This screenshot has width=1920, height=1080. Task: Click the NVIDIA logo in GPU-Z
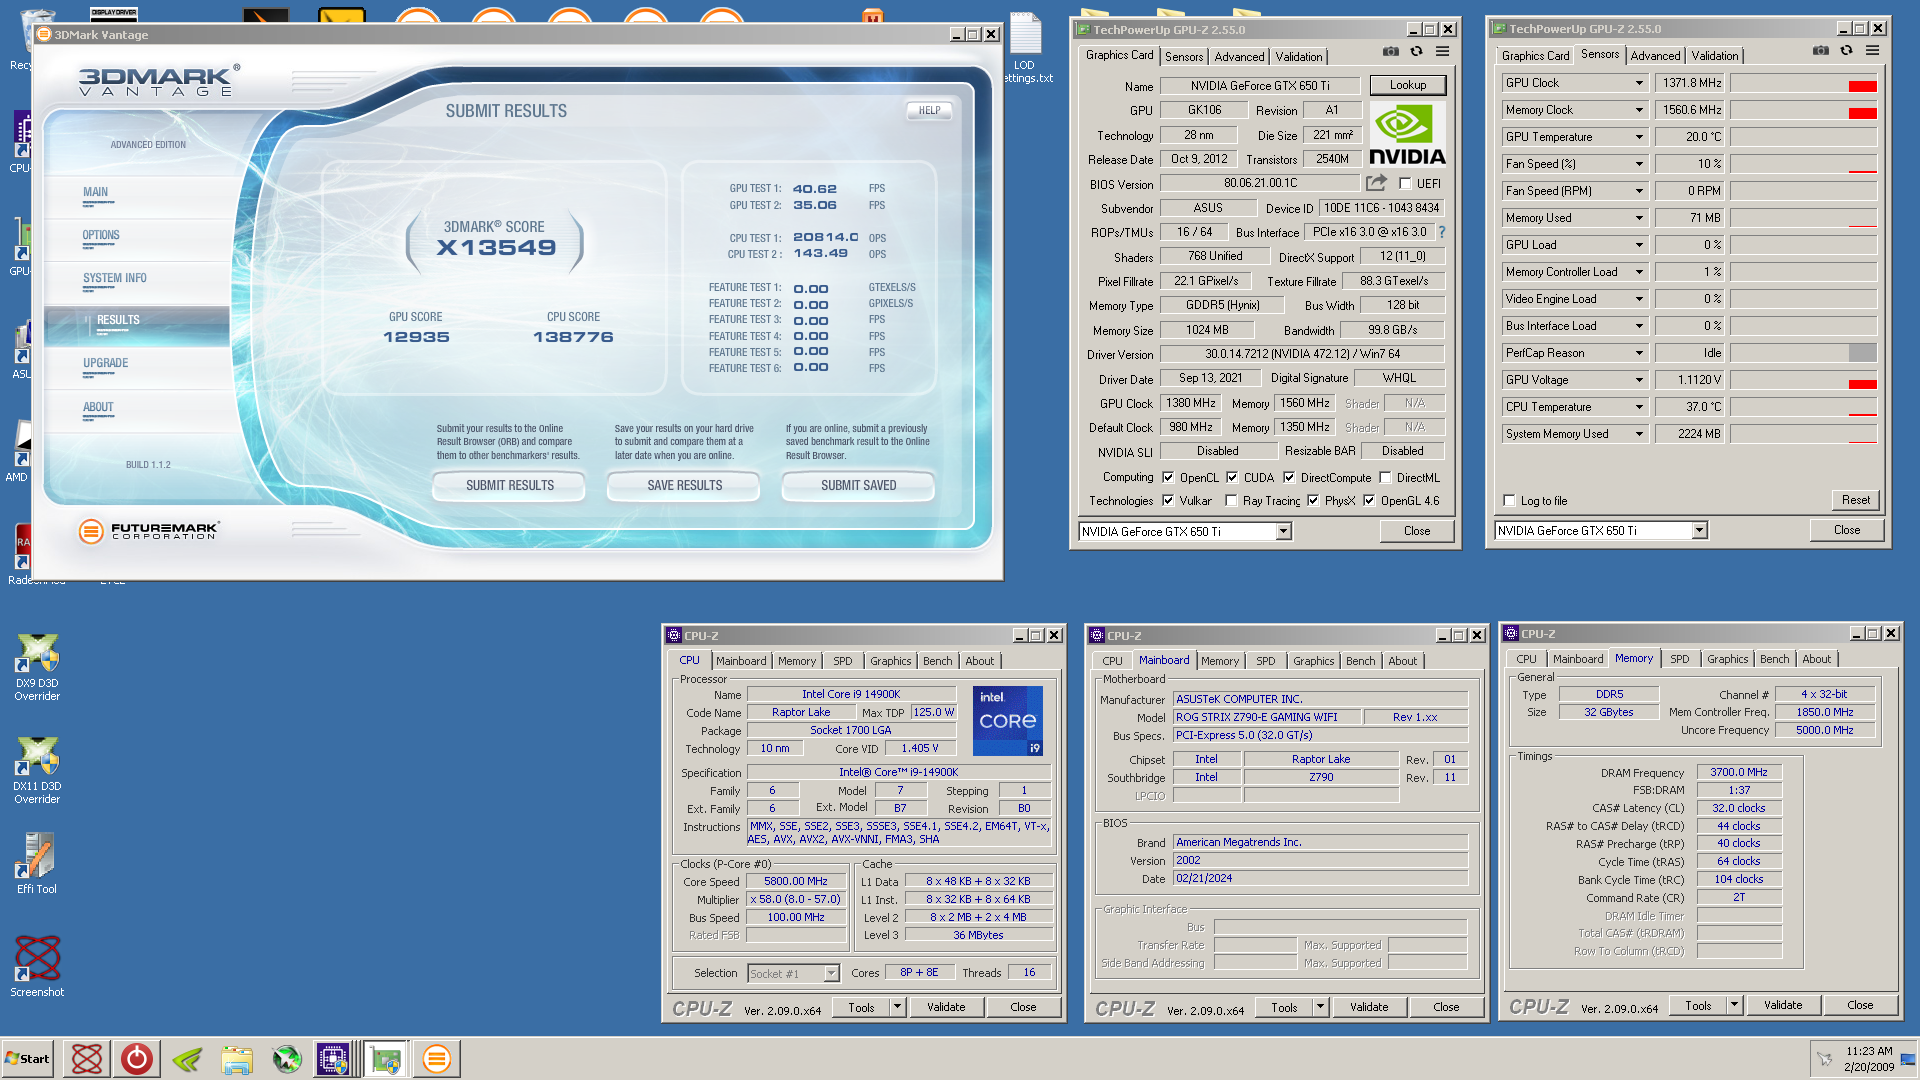1406,135
